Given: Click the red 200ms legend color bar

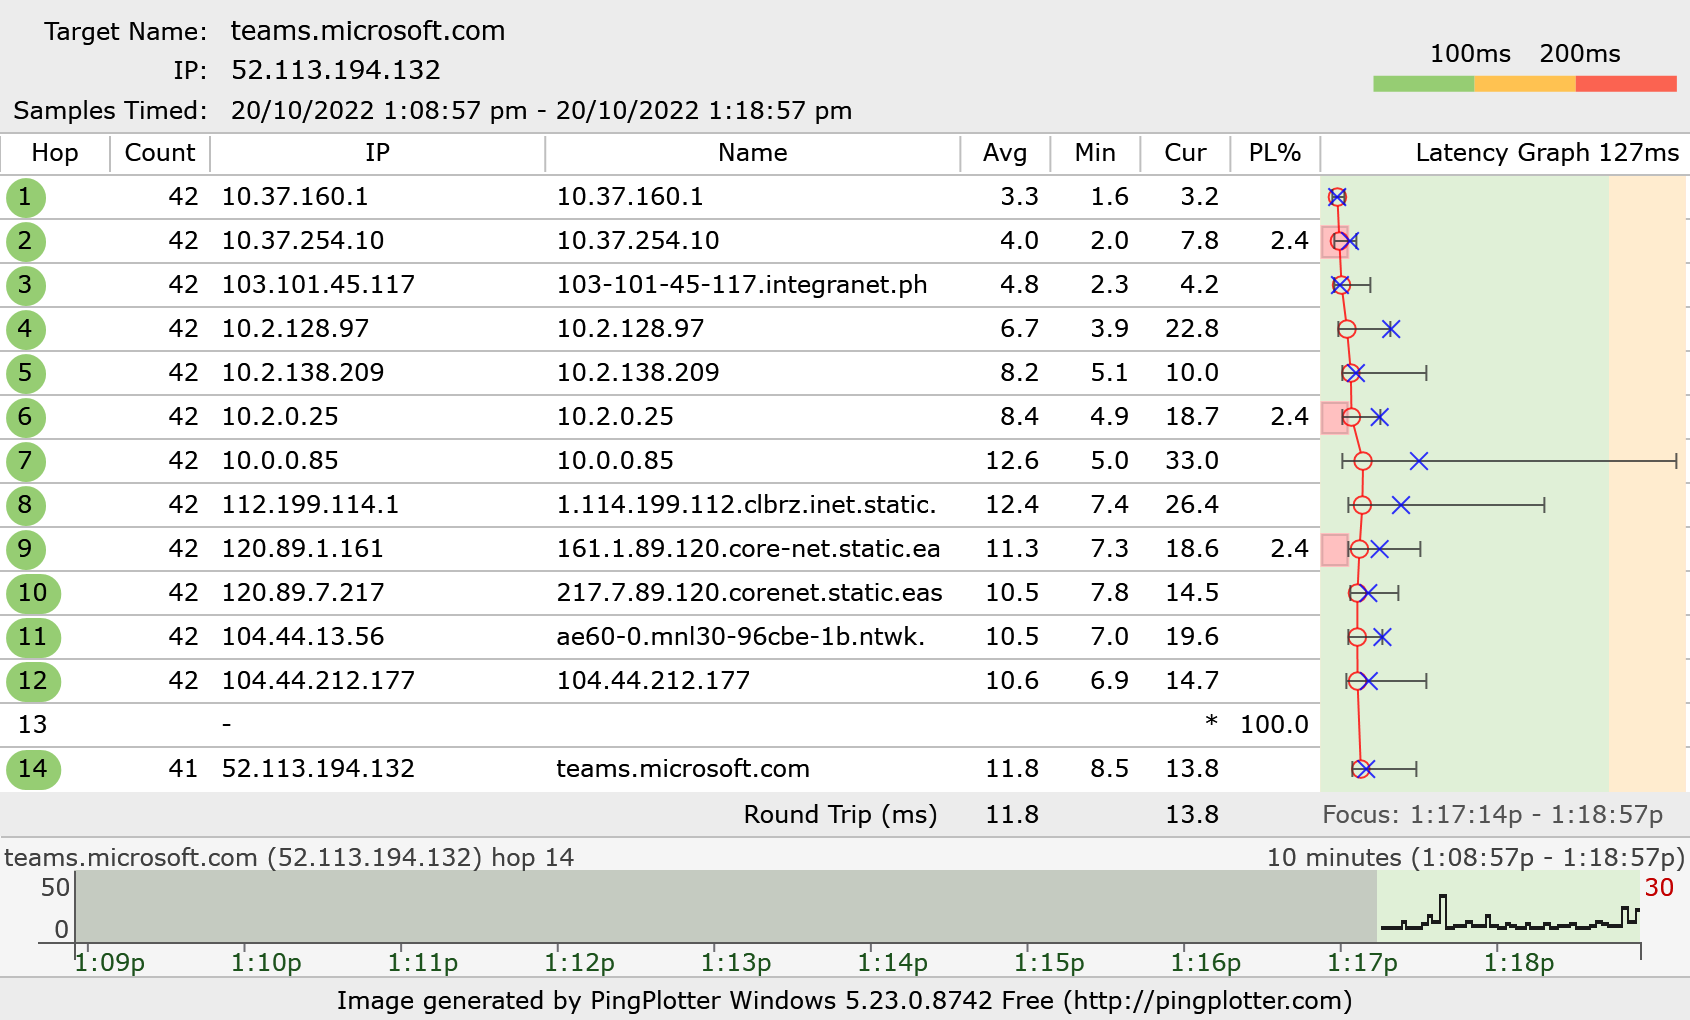Looking at the screenshot, I should click(x=1626, y=84).
